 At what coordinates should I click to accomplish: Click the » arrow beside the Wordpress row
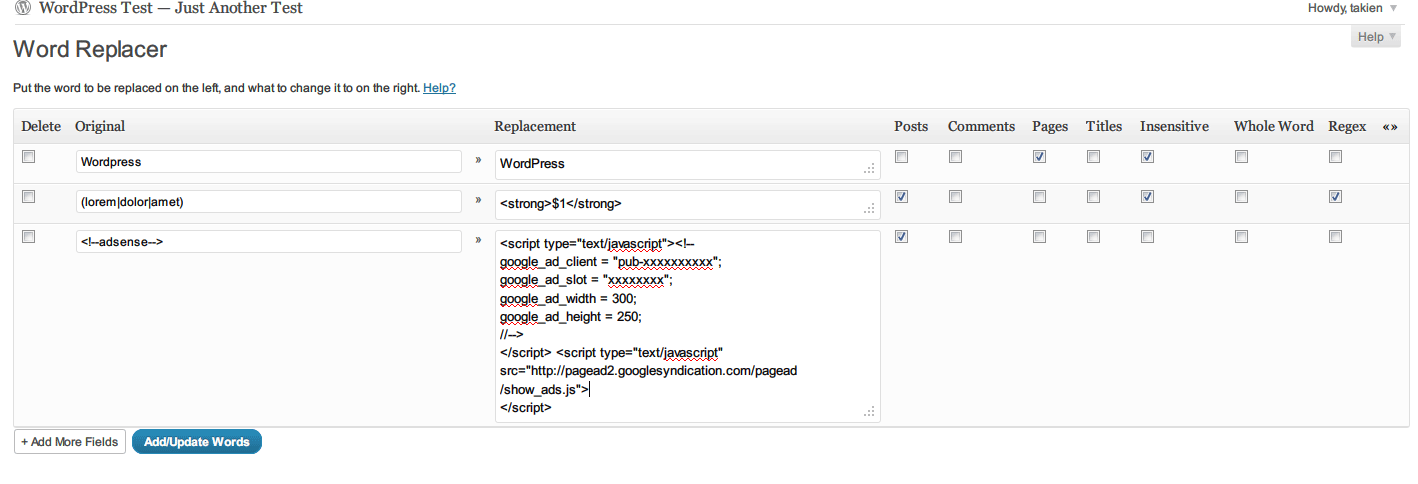(x=478, y=160)
